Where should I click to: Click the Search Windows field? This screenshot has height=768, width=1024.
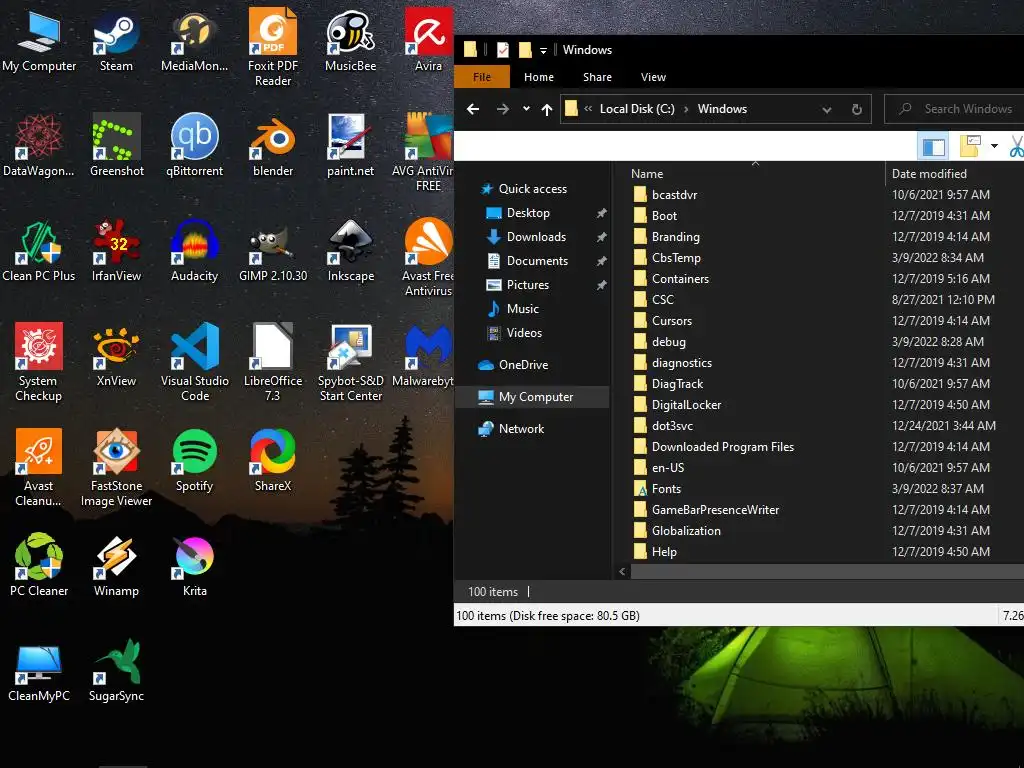(x=954, y=109)
